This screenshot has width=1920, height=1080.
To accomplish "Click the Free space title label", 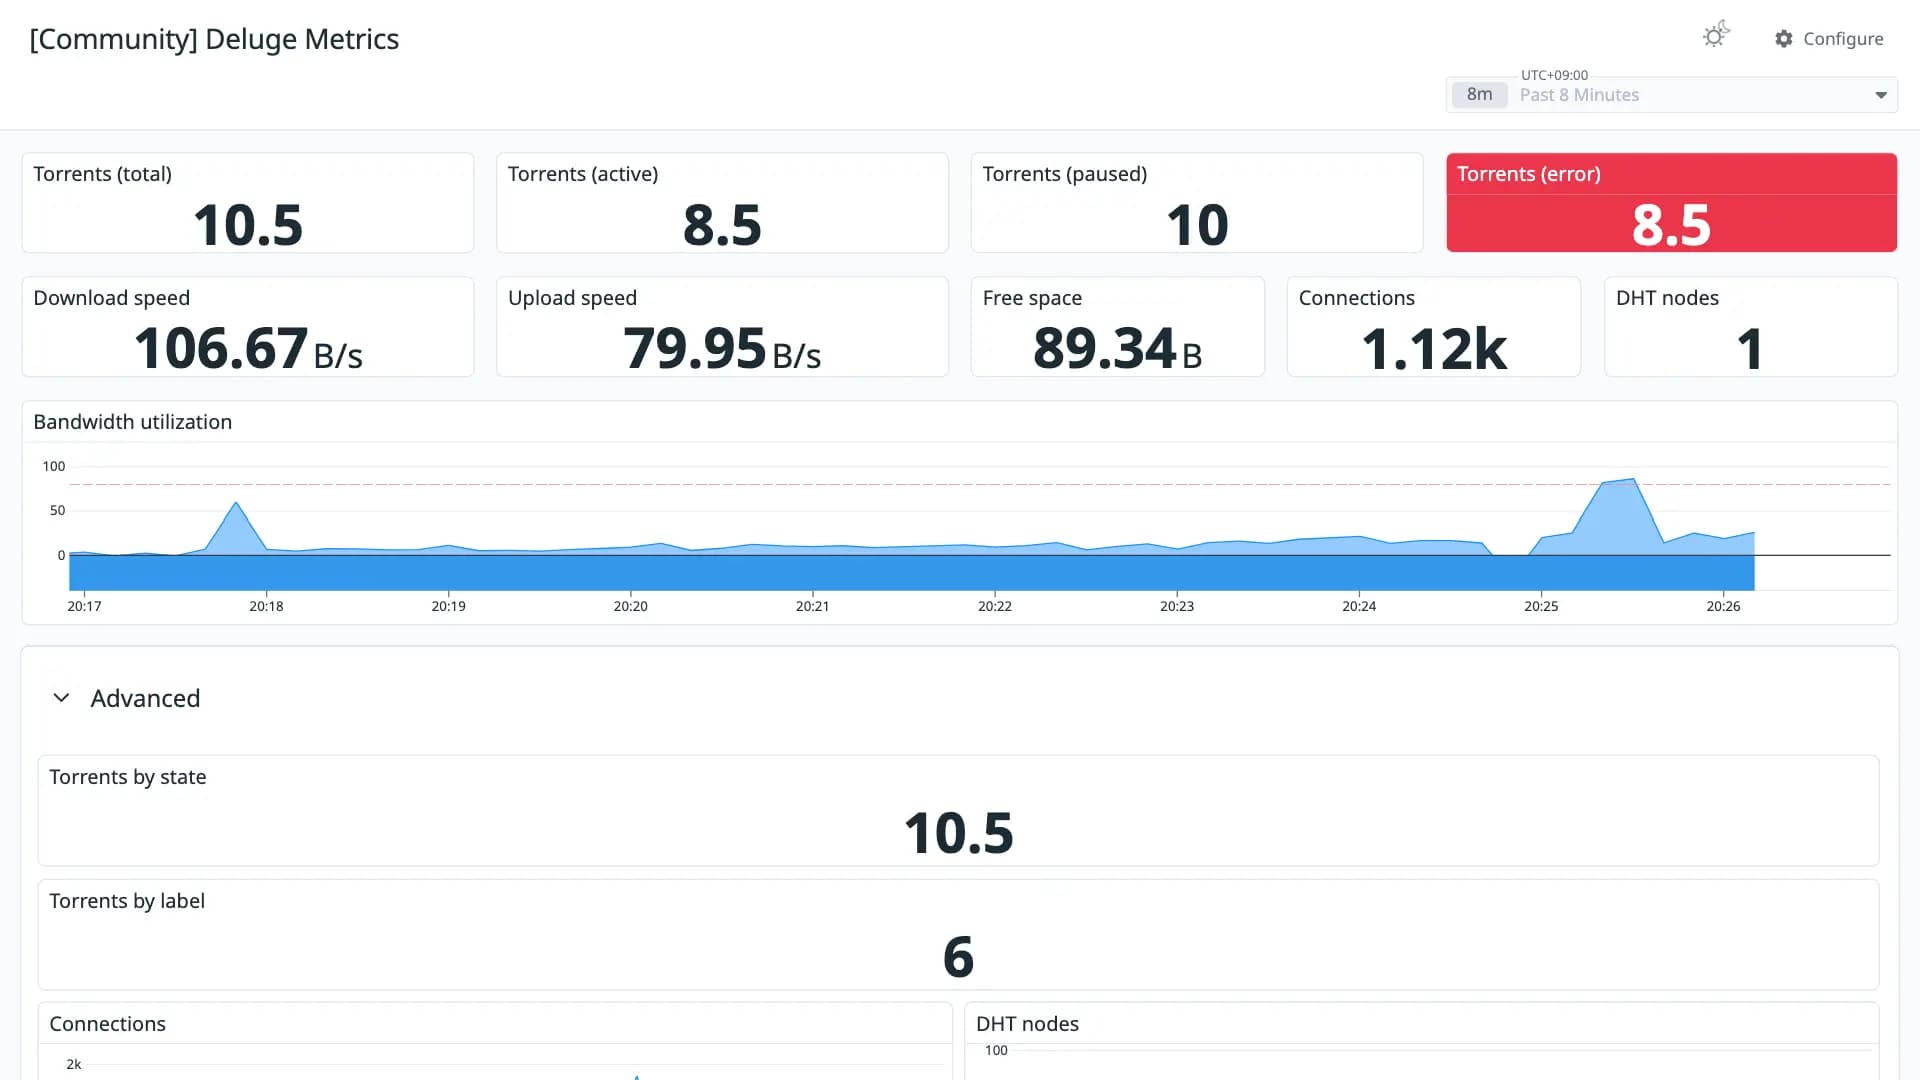I will [x=1032, y=298].
